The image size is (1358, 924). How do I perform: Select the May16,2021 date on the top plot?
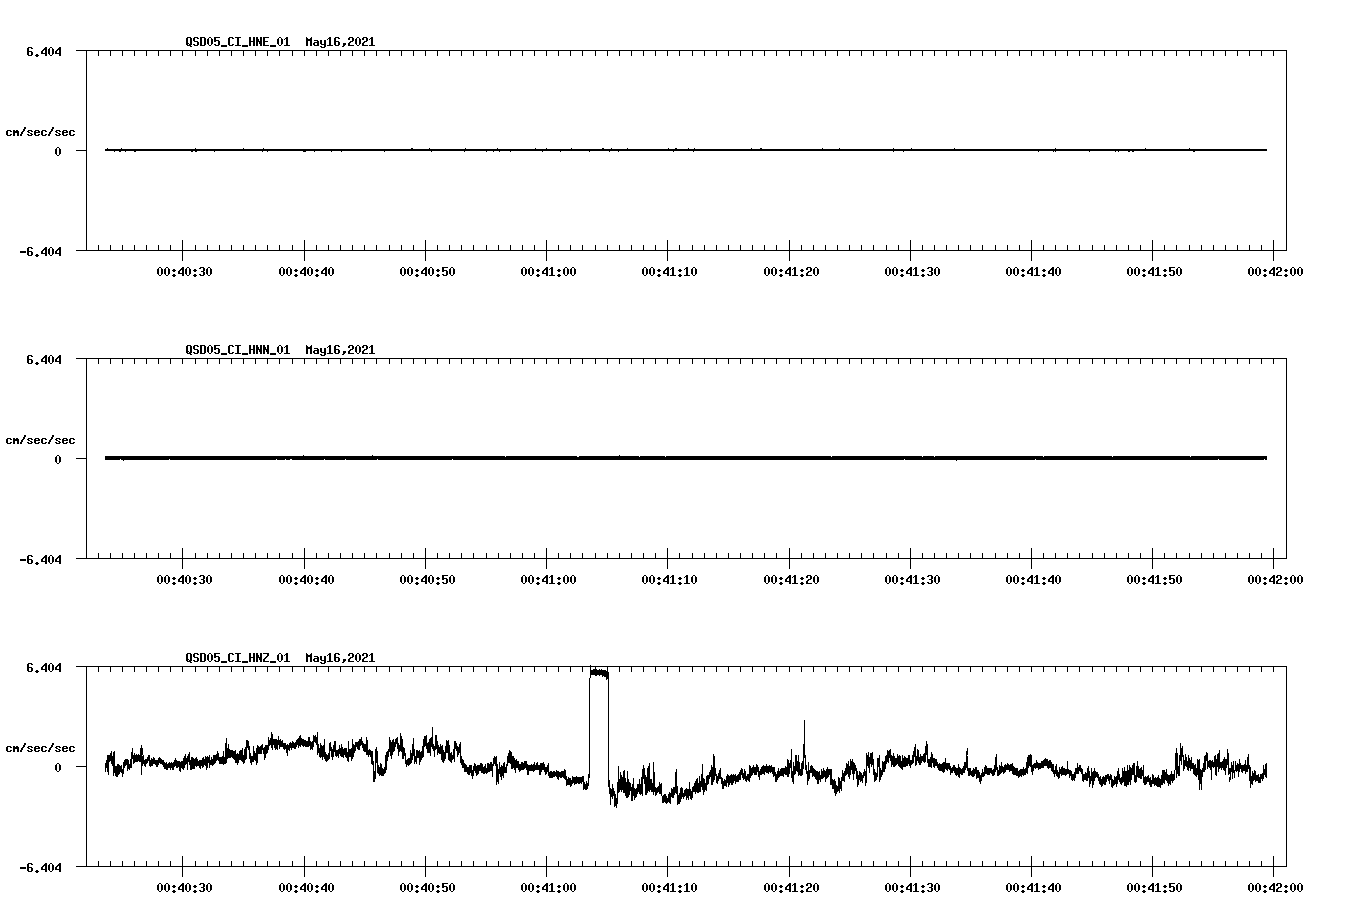[x=340, y=42]
